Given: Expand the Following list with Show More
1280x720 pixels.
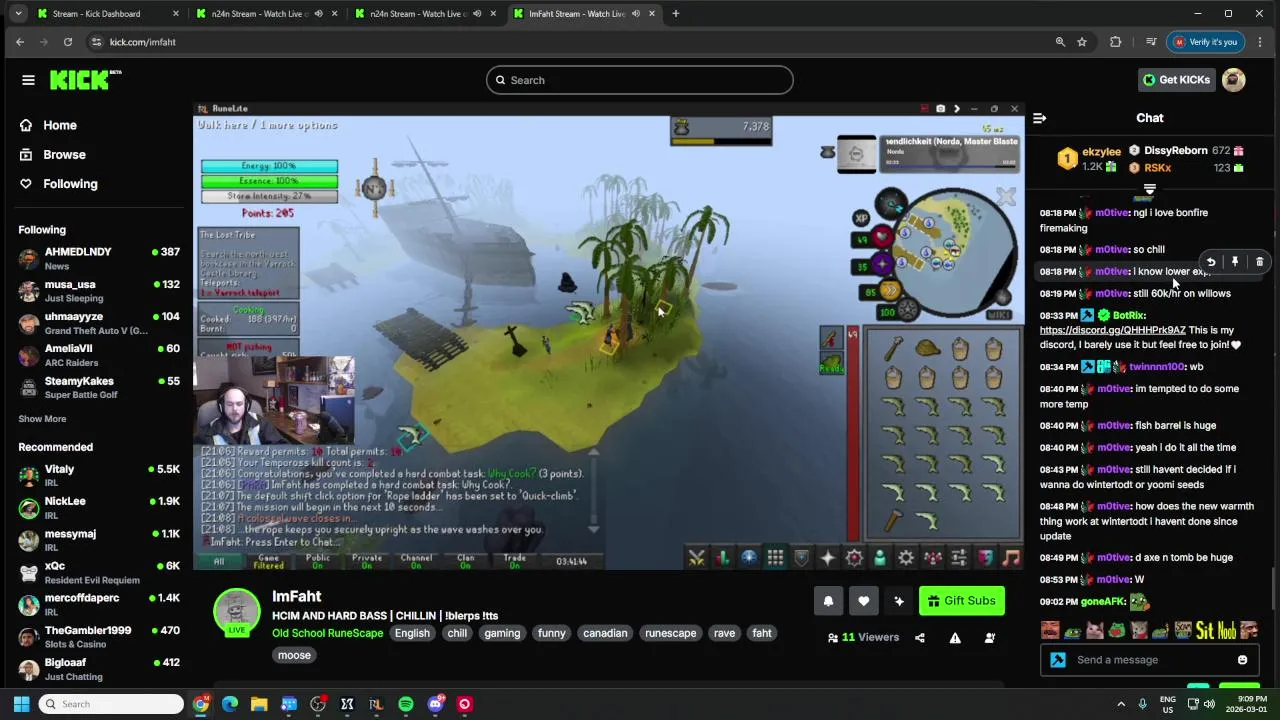Looking at the screenshot, I should 42,419.
